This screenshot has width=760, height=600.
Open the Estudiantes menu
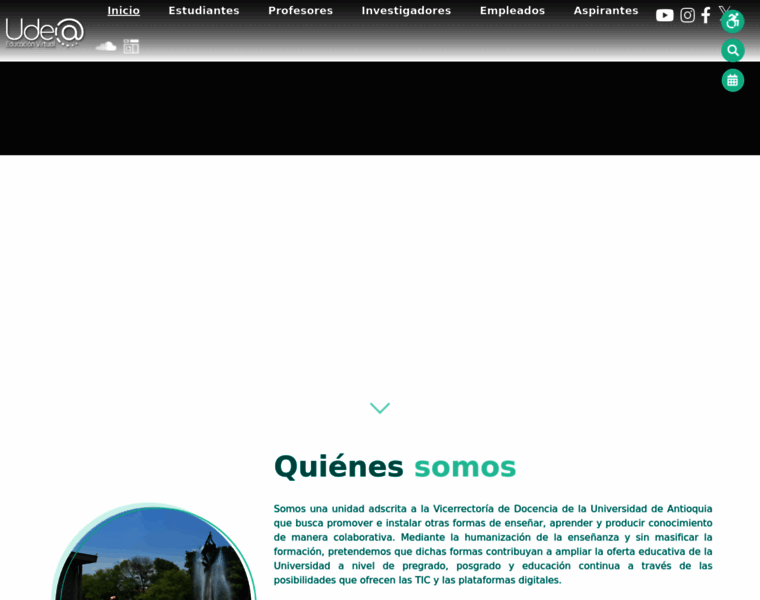pos(204,10)
